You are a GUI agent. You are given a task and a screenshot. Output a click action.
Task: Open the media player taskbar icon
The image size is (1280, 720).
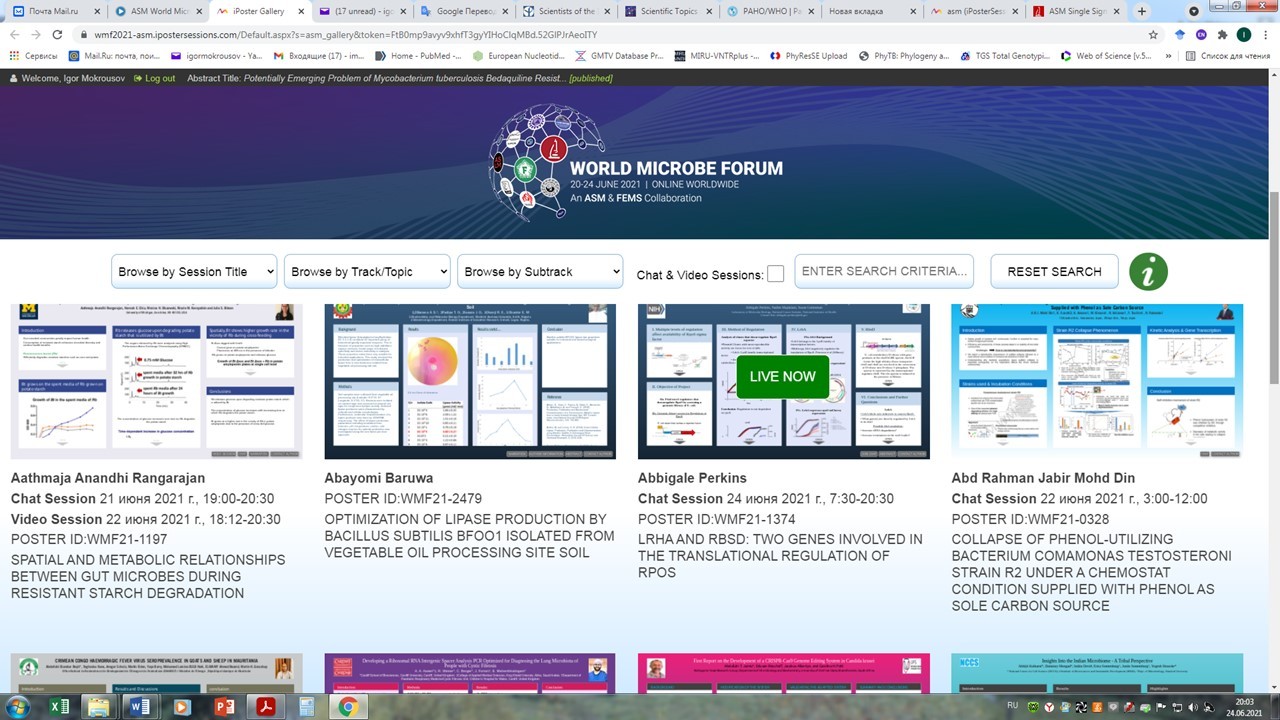pyautogui.click(x=182, y=707)
